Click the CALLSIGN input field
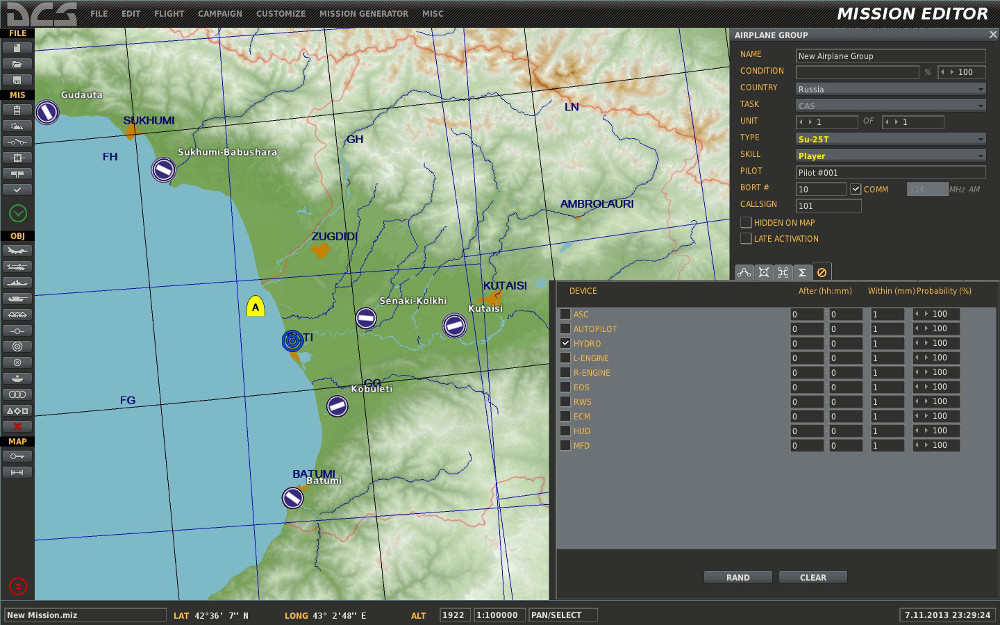Screen dimensions: 1000x625 tap(828, 205)
